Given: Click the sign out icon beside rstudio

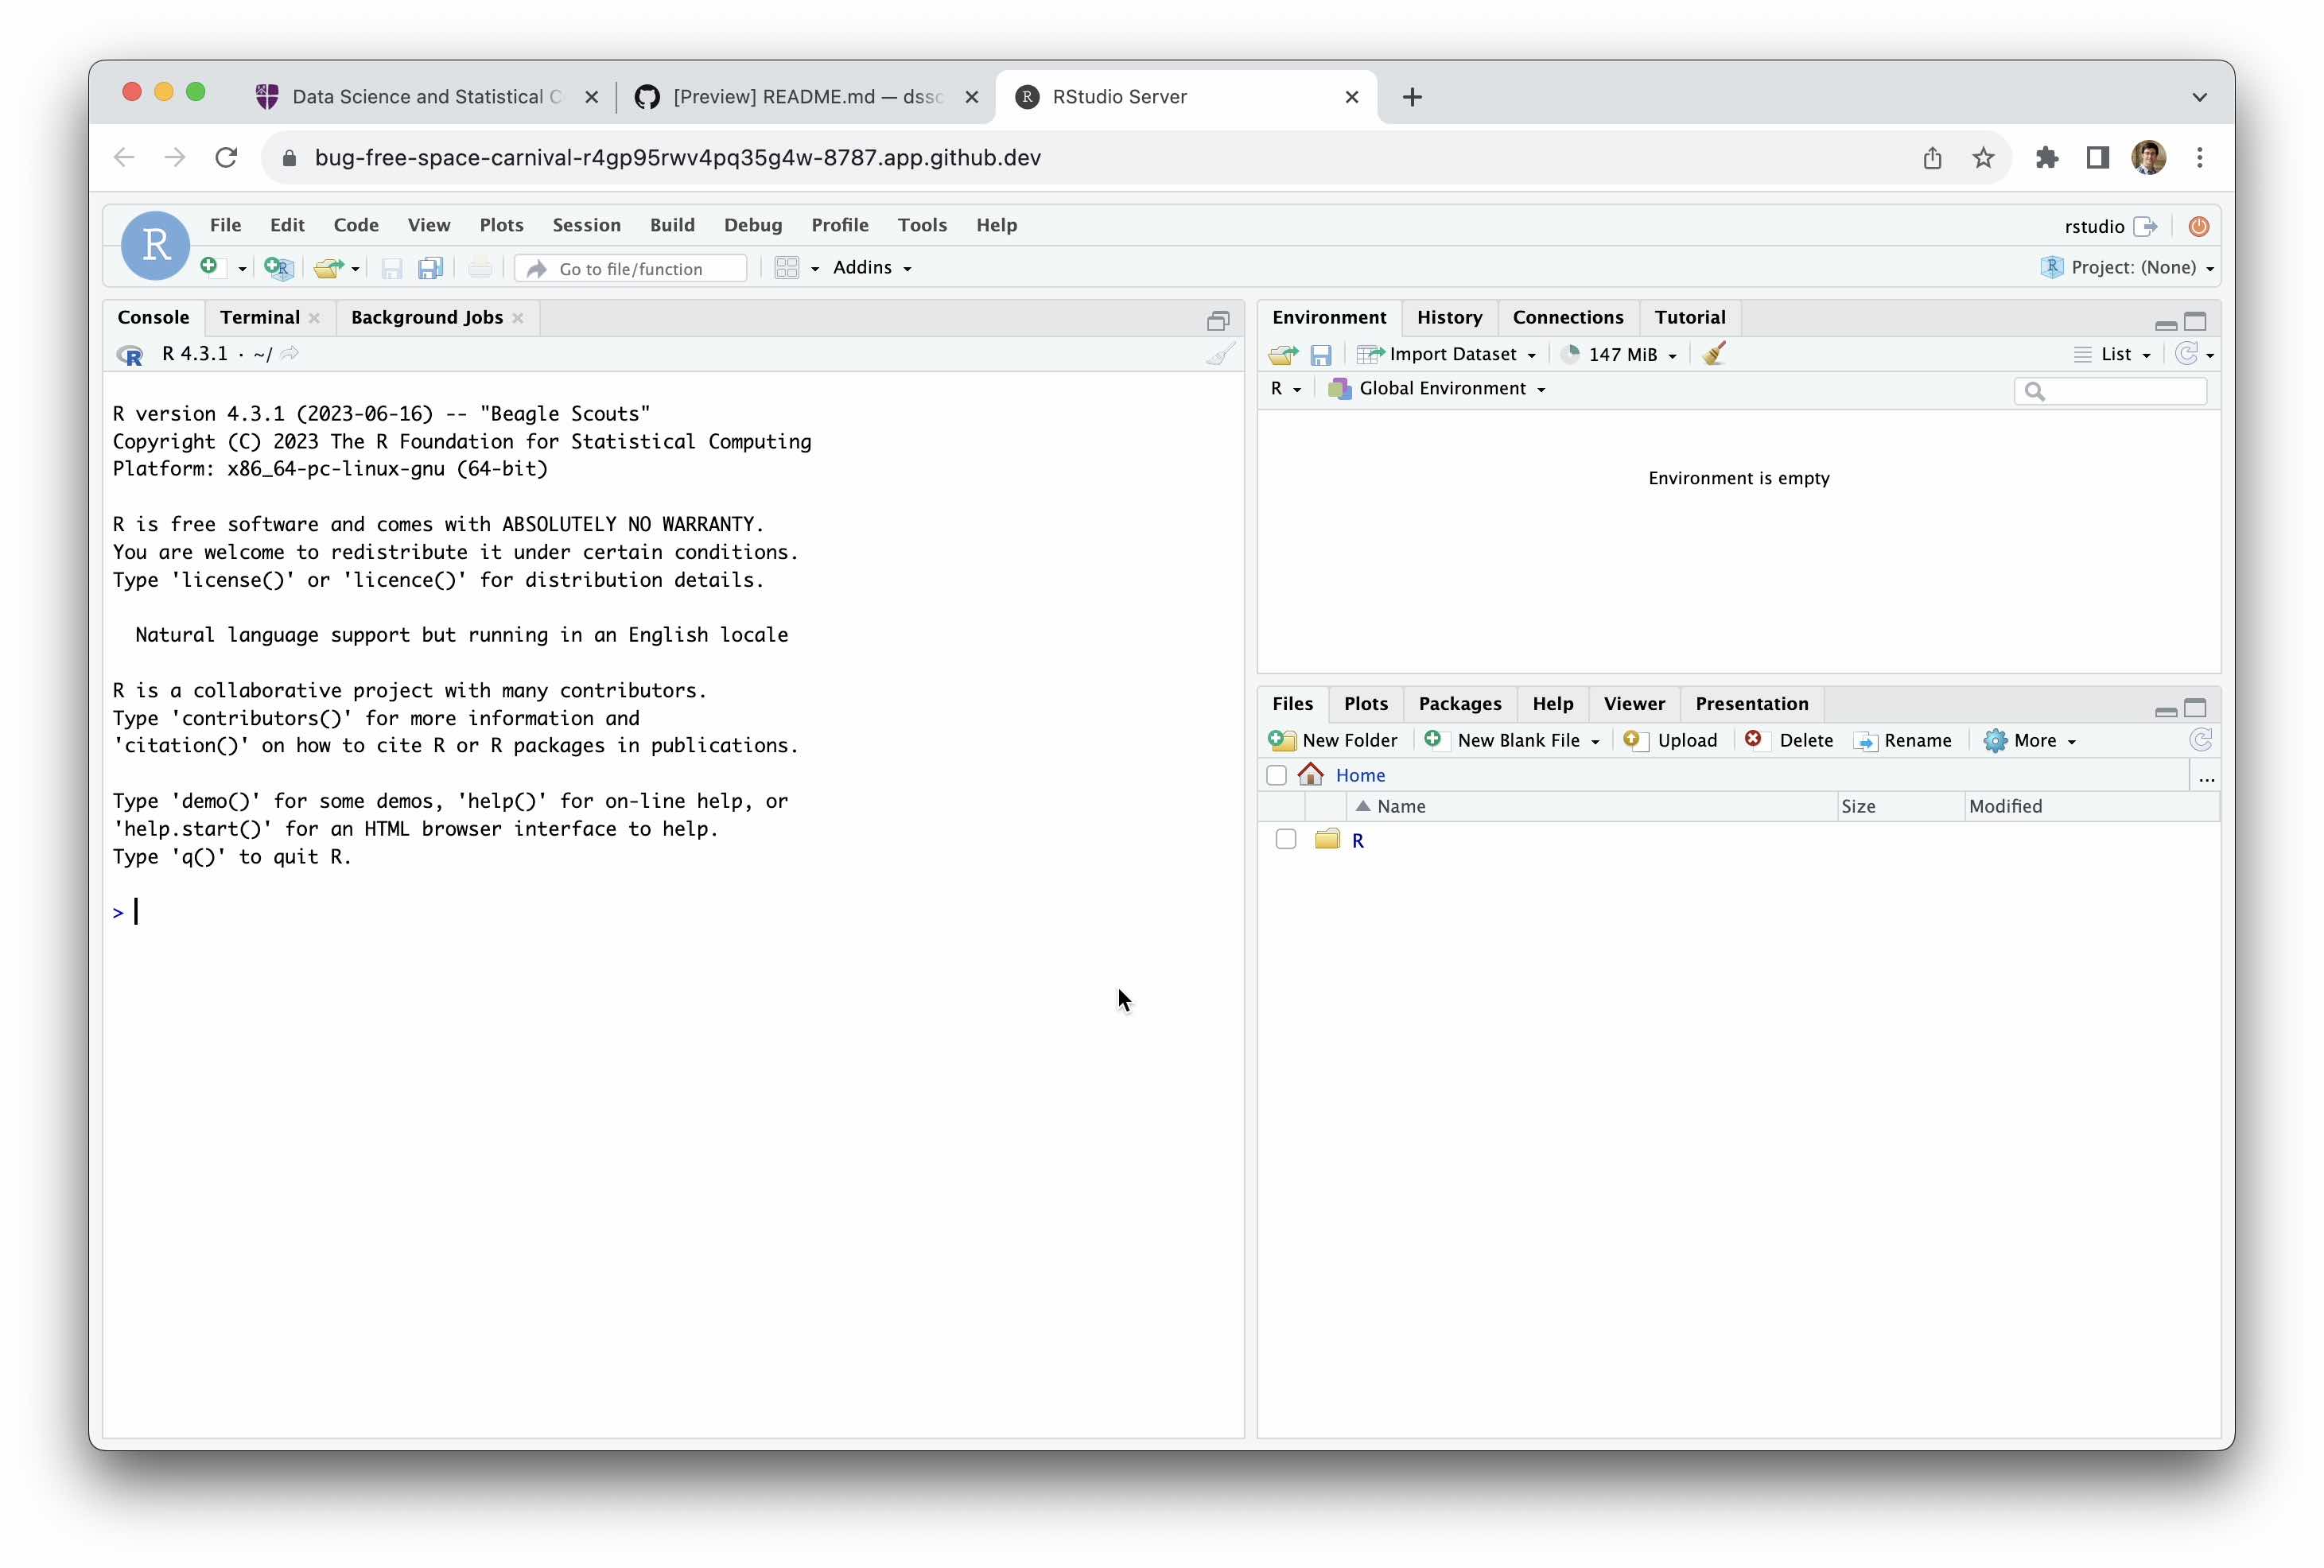Looking at the screenshot, I should click(2145, 226).
